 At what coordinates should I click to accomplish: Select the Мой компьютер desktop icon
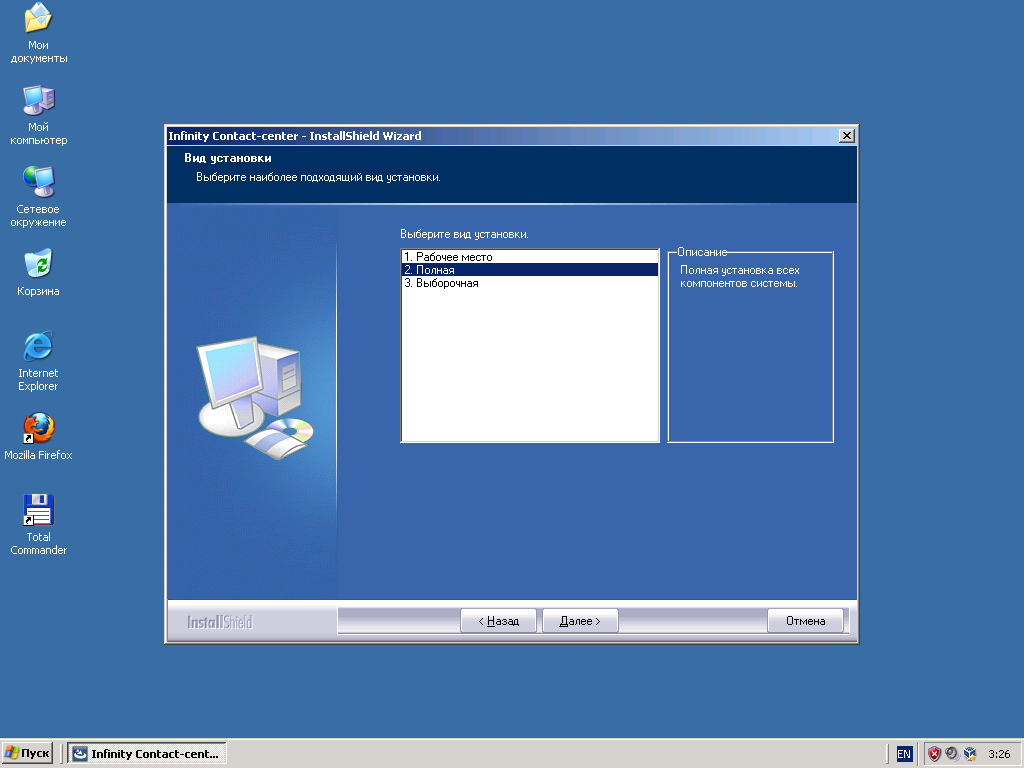click(x=38, y=115)
